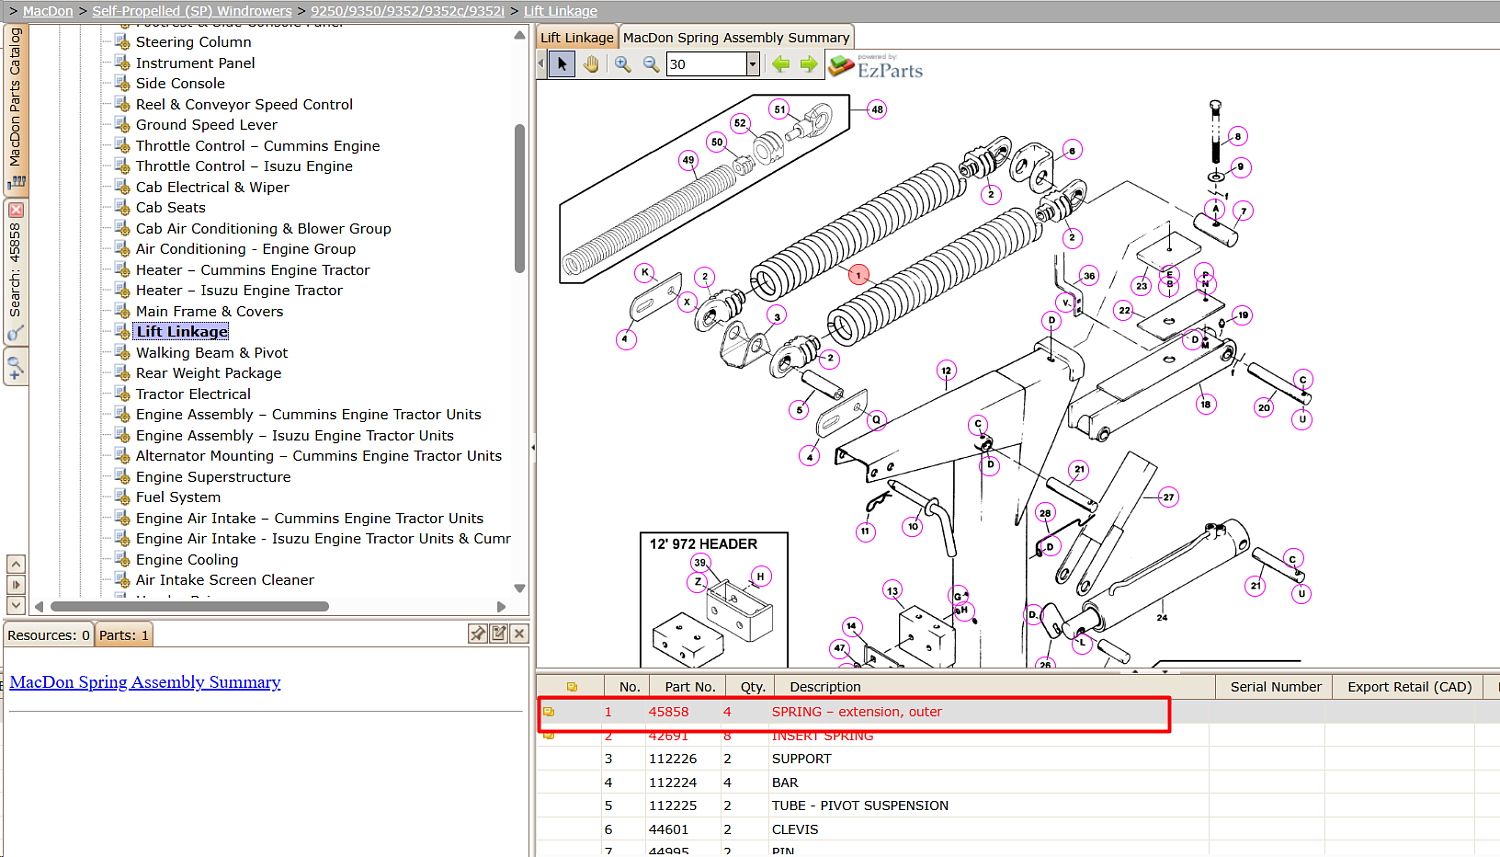Image resolution: width=1500 pixels, height=857 pixels.
Task: Click the notes column header icon
Action: tap(572, 687)
